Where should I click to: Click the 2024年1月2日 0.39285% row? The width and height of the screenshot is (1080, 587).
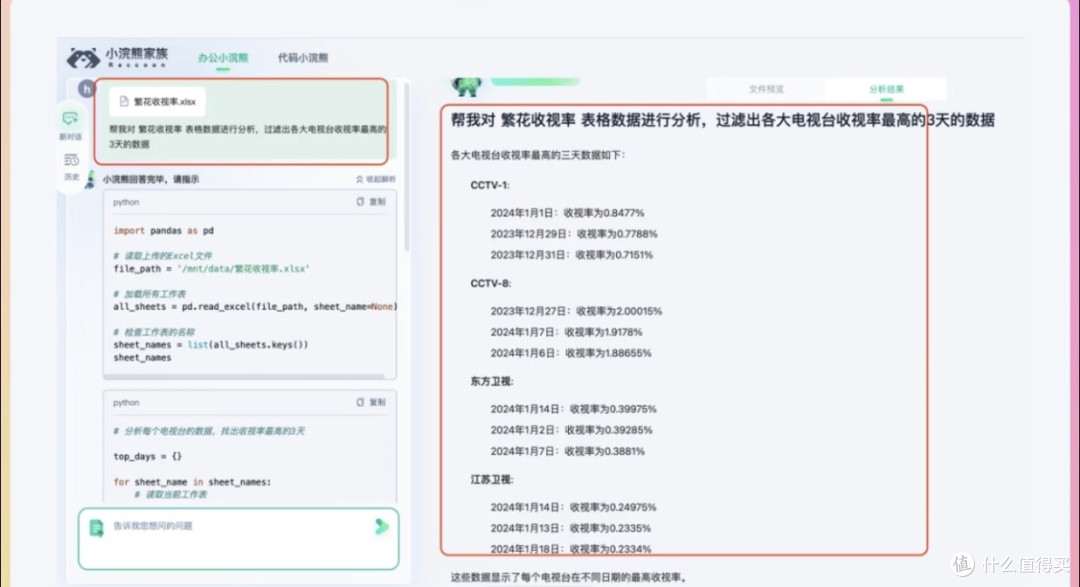[571, 430]
